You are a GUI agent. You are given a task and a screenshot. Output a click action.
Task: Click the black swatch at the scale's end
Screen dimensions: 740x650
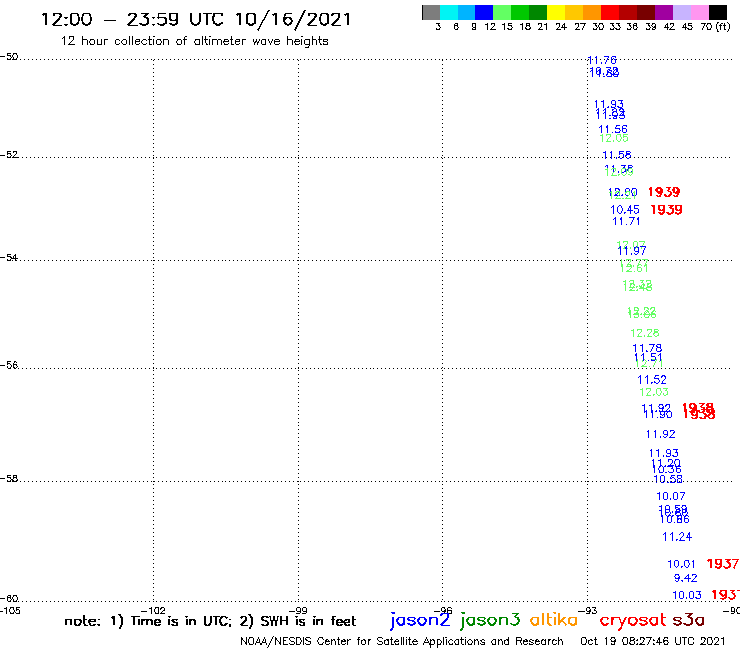pyautogui.click(x=717, y=12)
